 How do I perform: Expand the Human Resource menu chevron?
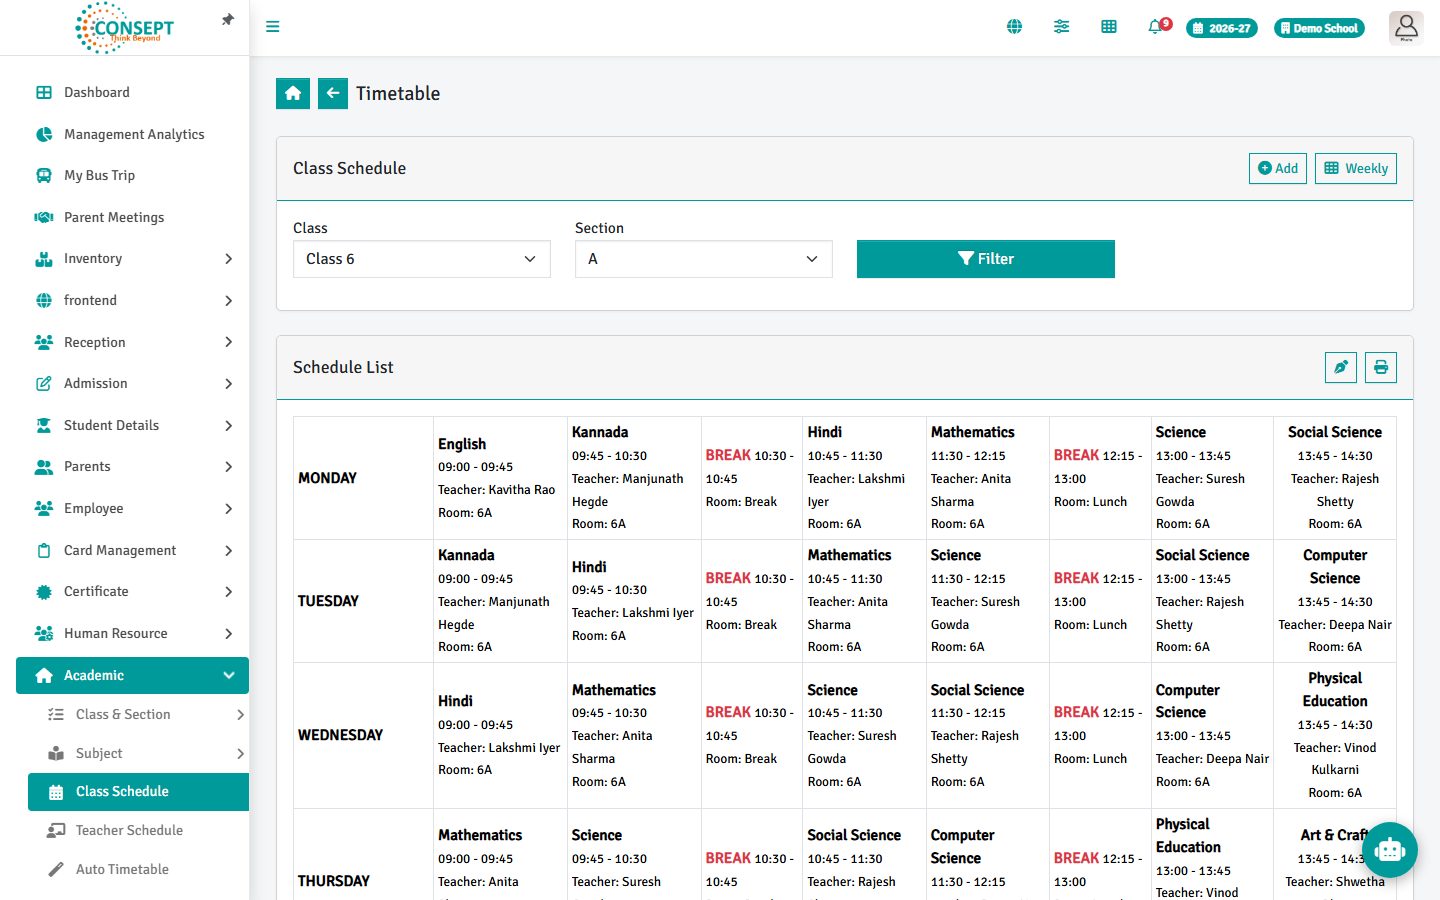tap(228, 633)
